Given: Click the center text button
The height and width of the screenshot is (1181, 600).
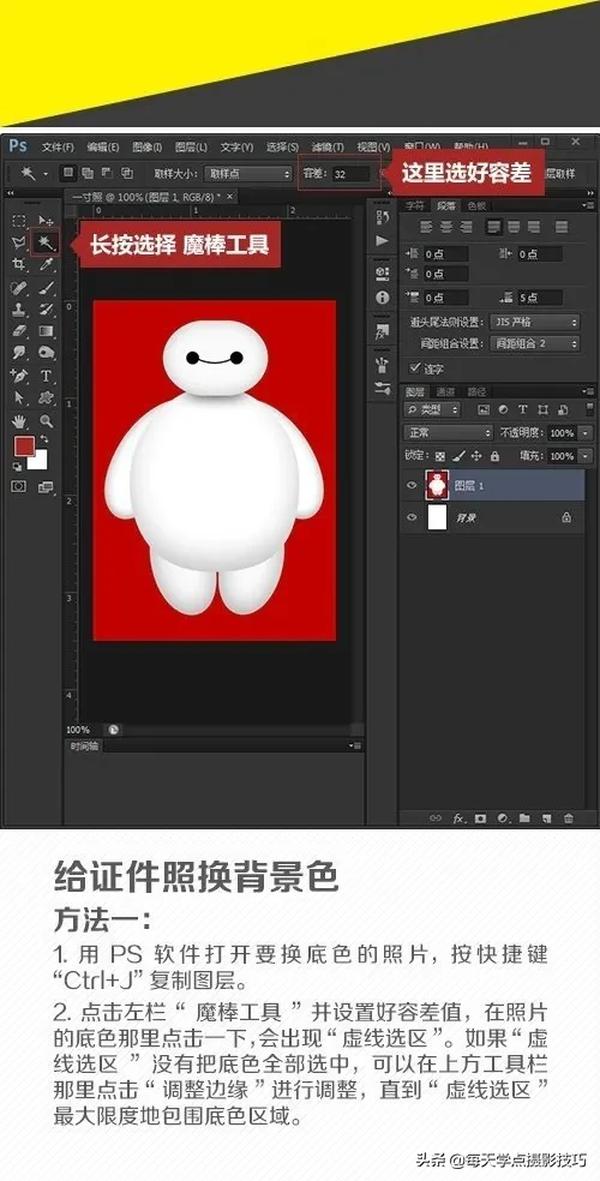Looking at the screenshot, I should (x=446, y=226).
